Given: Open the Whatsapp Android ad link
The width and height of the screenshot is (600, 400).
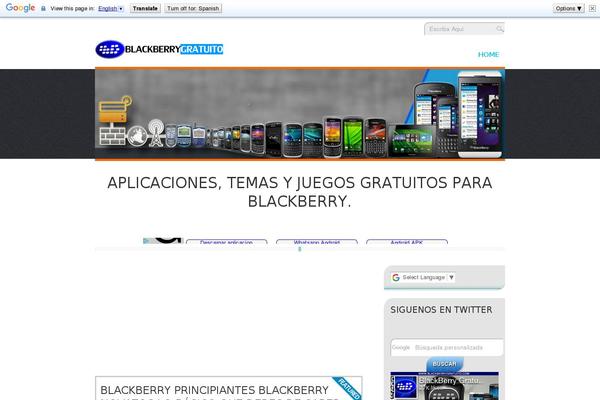Looking at the screenshot, I should pyautogui.click(x=317, y=242).
